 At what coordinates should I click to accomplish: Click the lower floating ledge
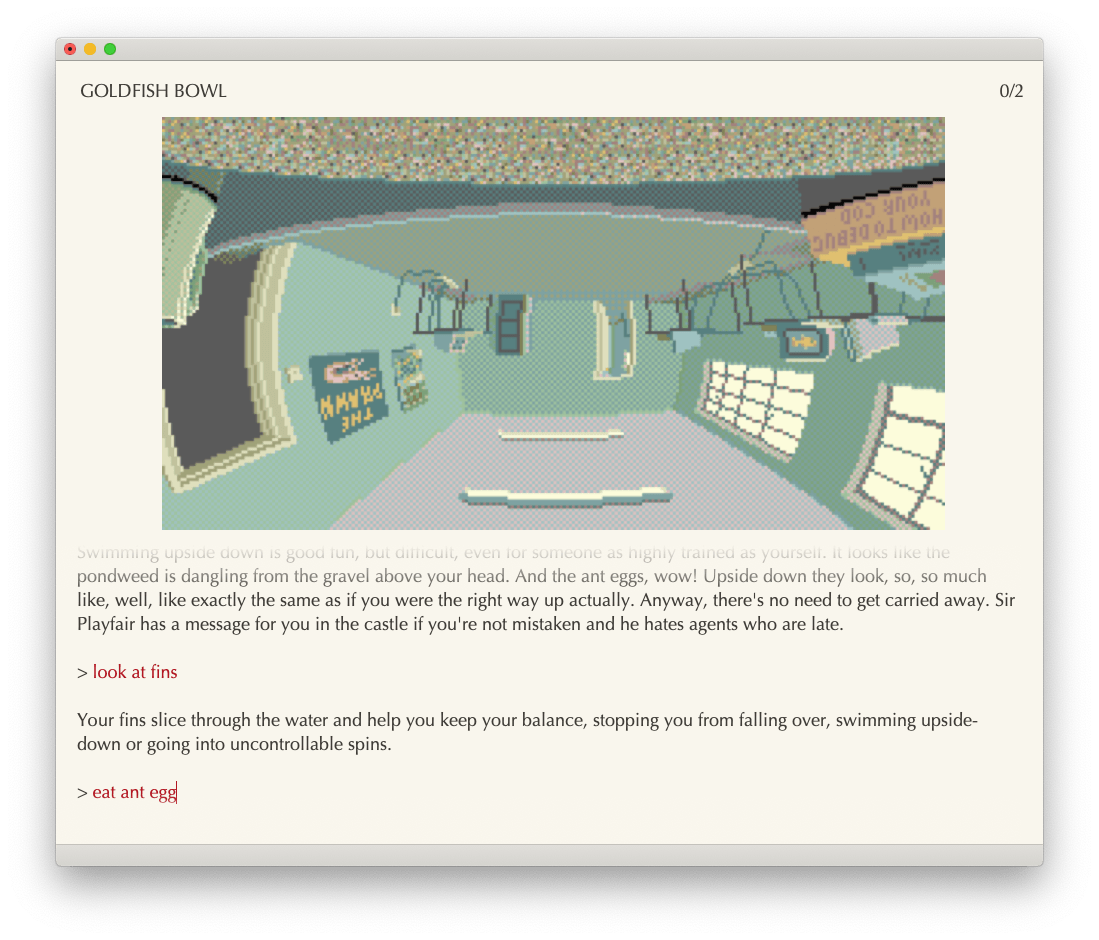pyautogui.click(x=565, y=493)
